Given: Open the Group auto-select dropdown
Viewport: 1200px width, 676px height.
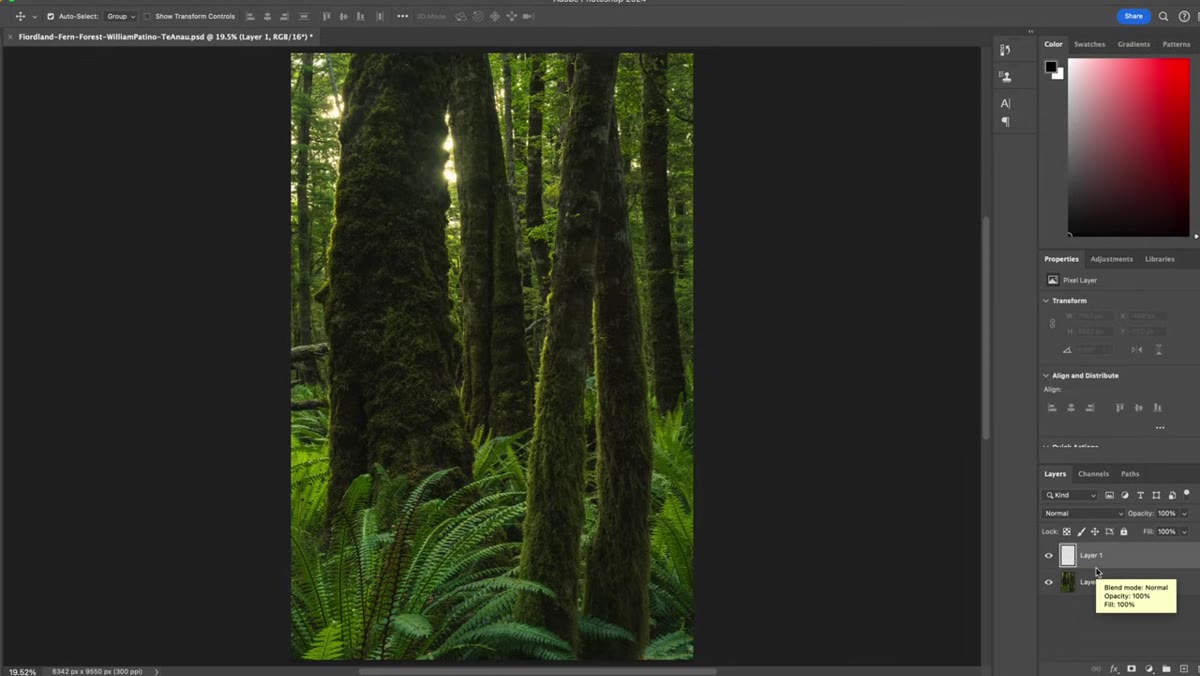Looking at the screenshot, I should coord(121,16).
